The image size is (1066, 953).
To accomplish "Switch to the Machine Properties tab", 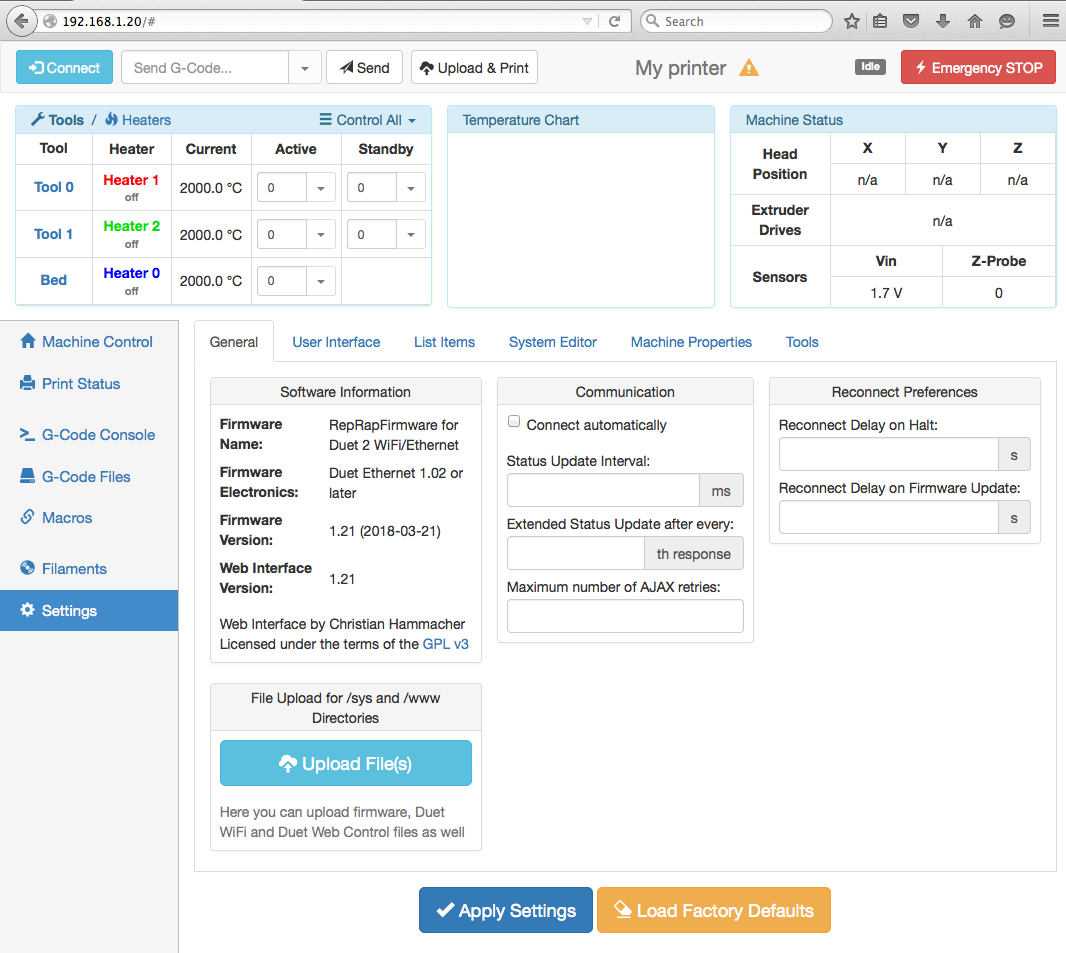I will [x=691, y=342].
